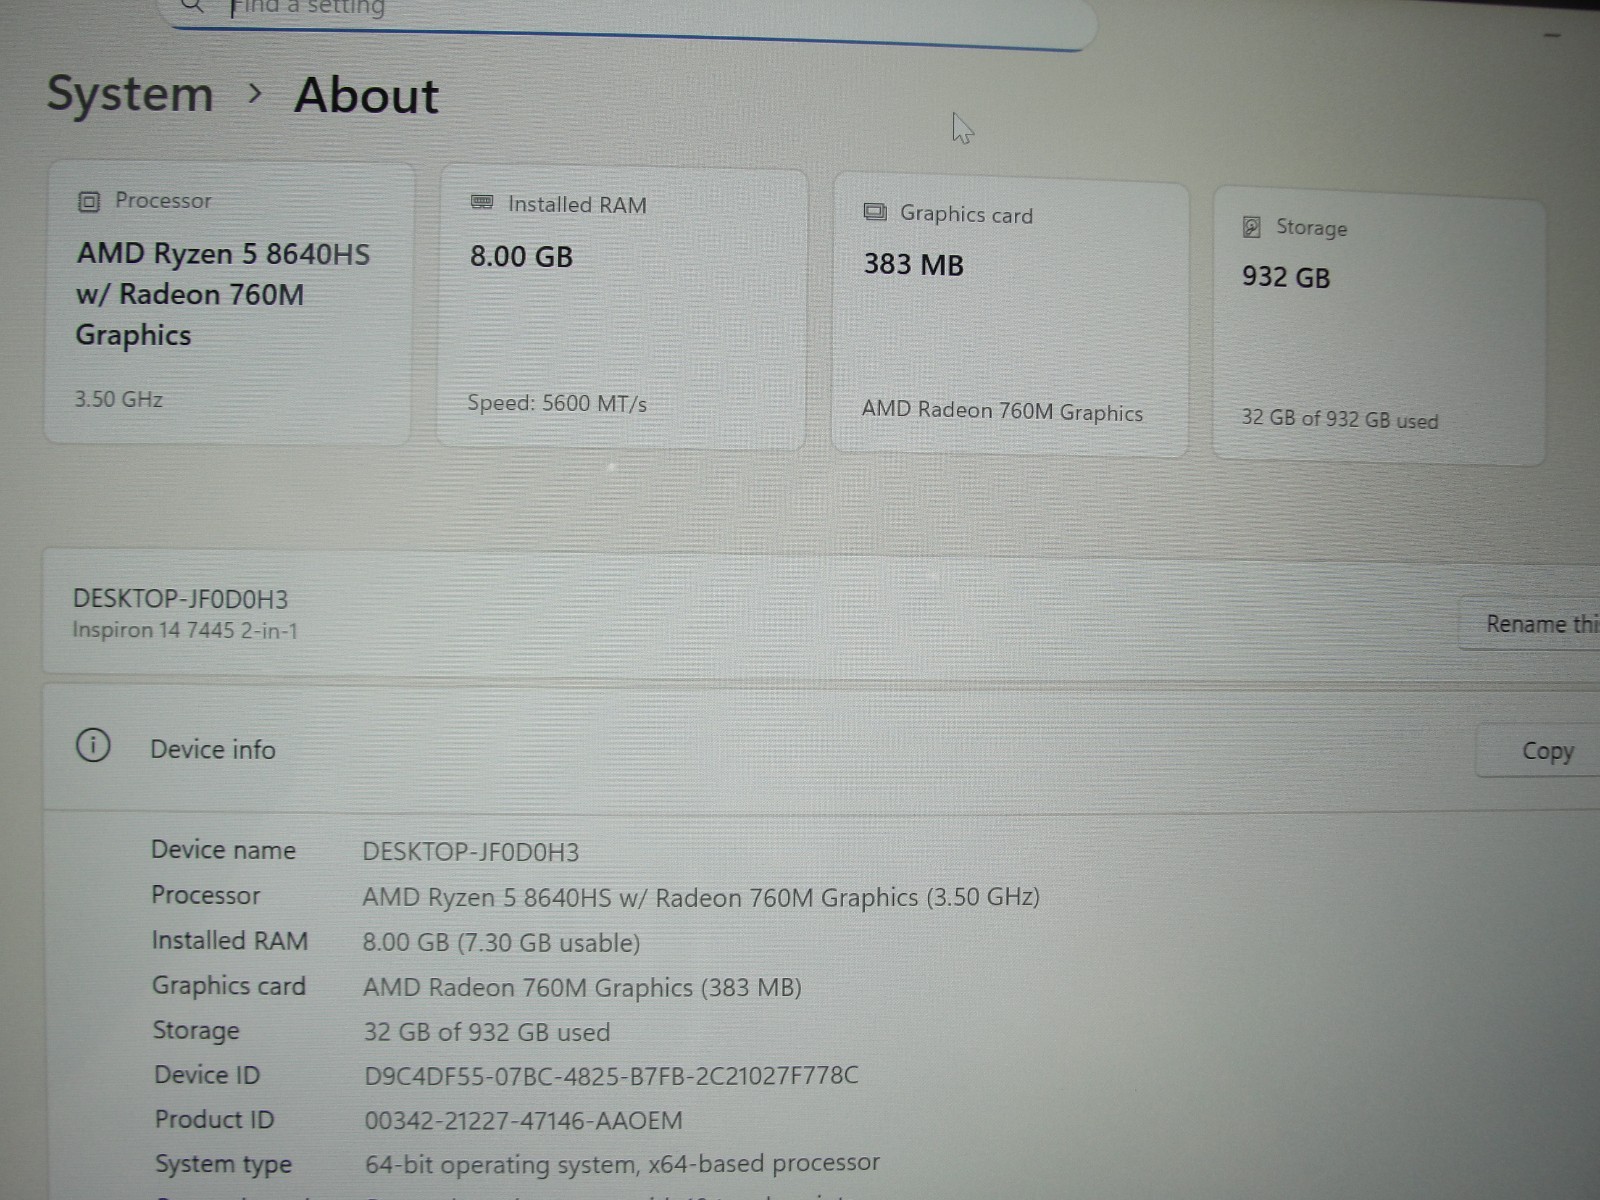Click the Storage drive icon
This screenshot has width=1600, height=1200.
[1251, 227]
